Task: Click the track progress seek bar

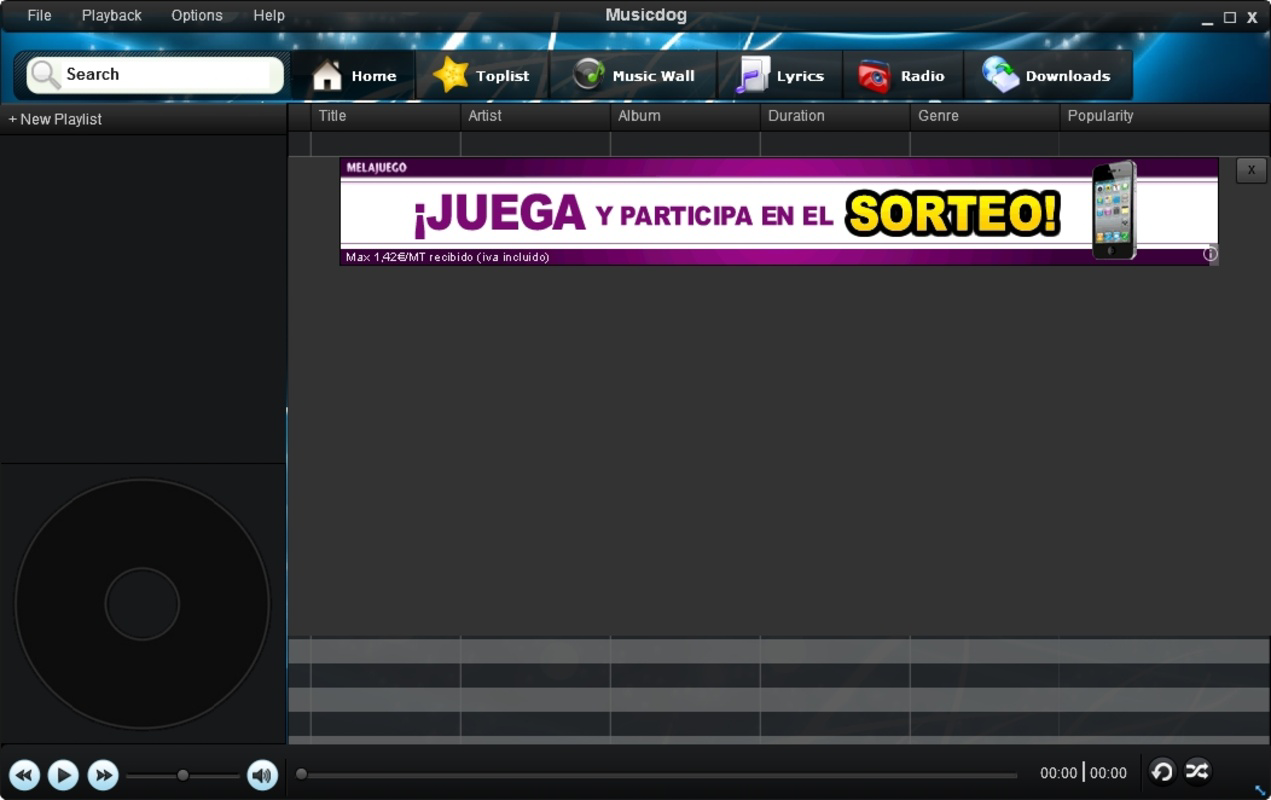Action: [x=657, y=775]
